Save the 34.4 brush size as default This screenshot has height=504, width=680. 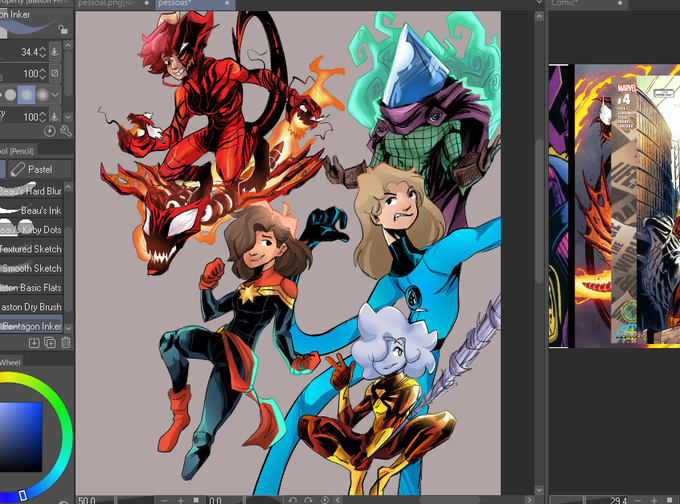click(55, 52)
